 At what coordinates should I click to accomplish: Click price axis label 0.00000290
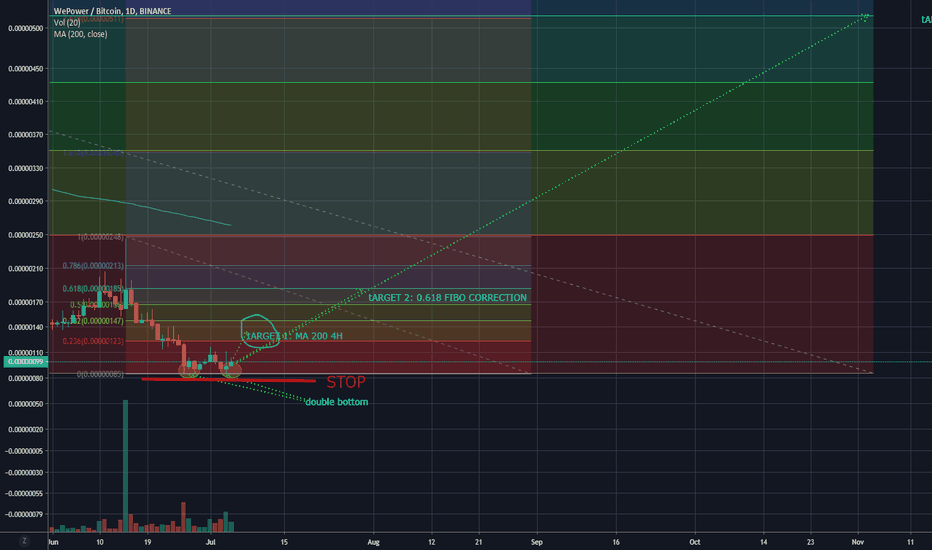pos(26,201)
